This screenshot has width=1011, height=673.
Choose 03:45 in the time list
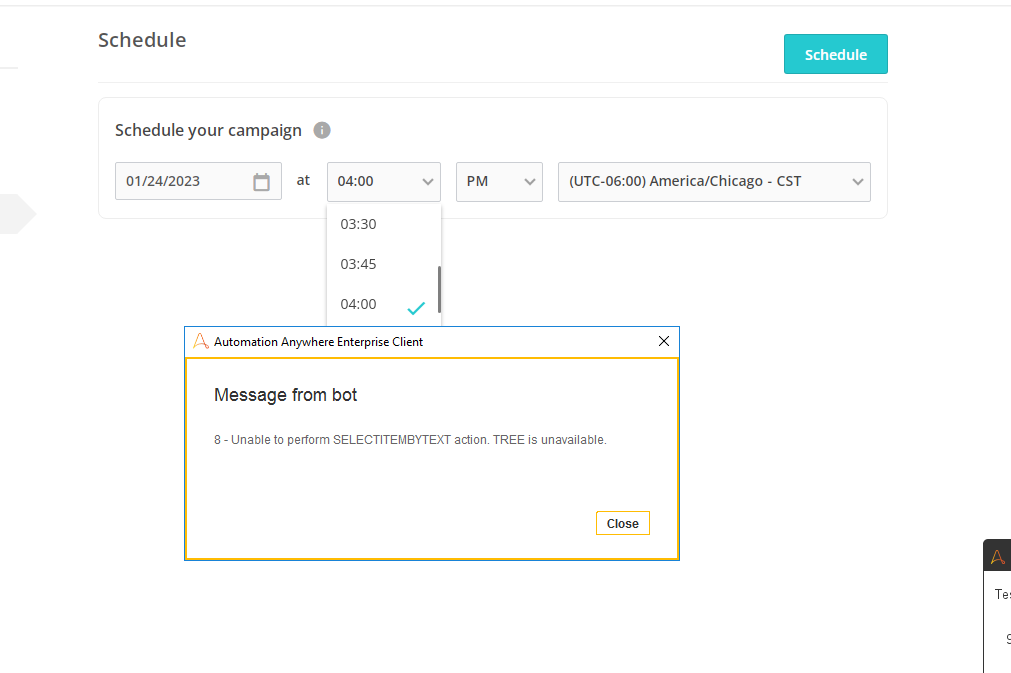(384, 264)
